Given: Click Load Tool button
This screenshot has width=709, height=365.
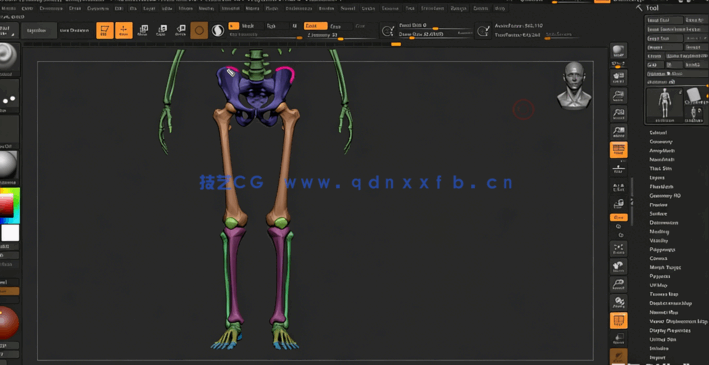Looking at the screenshot, I should tap(665, 20).
